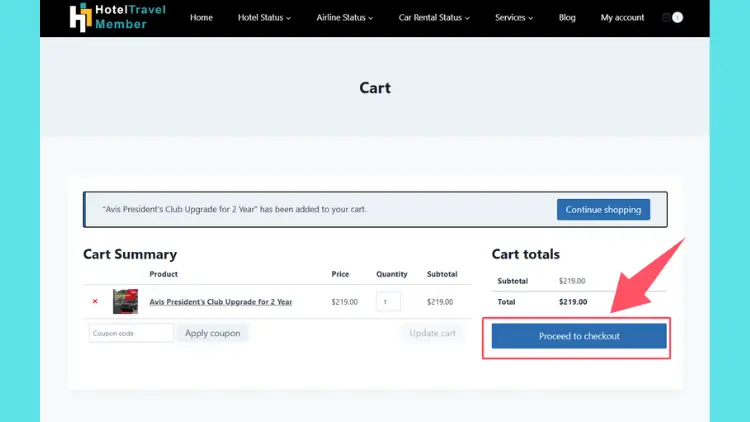Expand the Services dropdown menu
Image resolution: width=750 pixels, height=422 pixels.
(514, 18)
